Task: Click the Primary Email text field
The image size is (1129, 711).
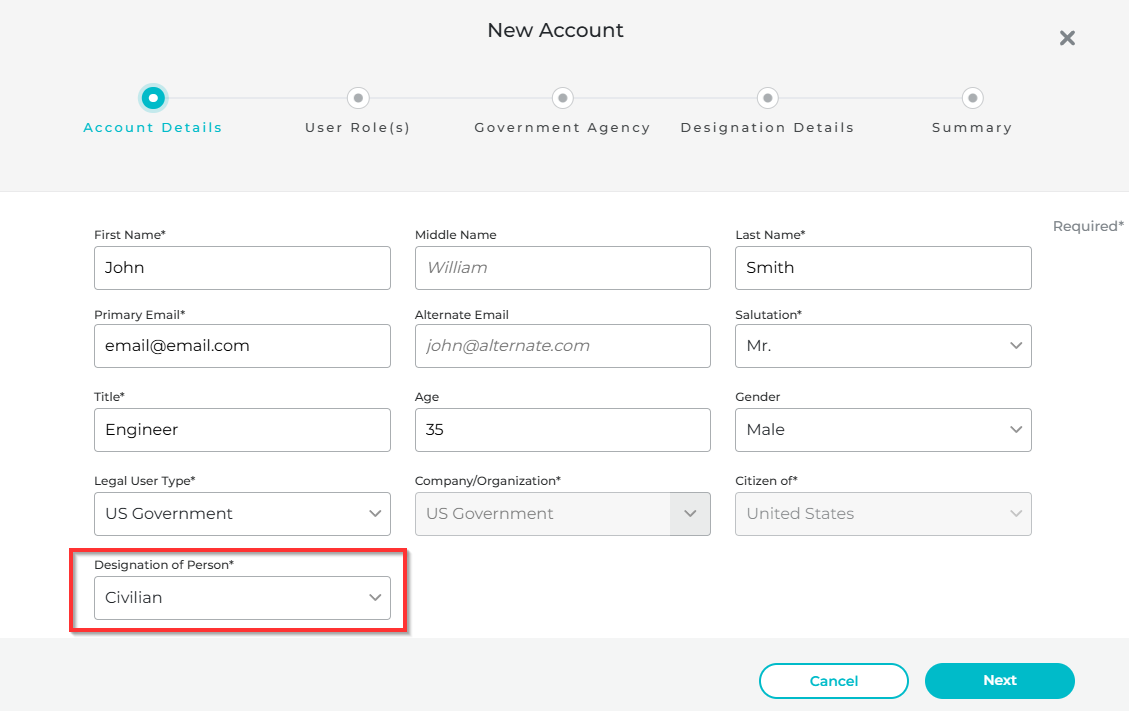Action: pyautogui.click(x=242, y=346)
